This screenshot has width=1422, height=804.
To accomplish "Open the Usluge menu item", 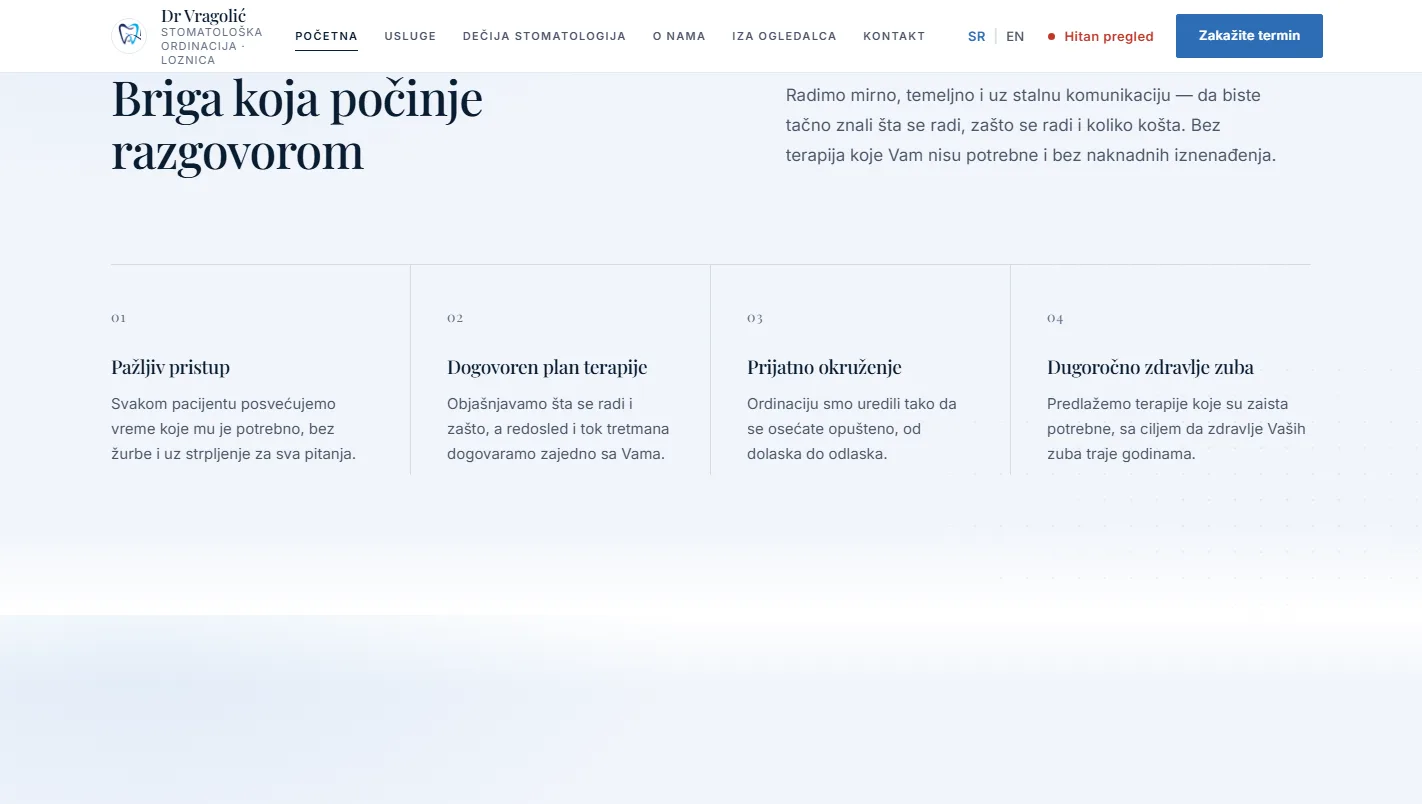I will 410,36.
